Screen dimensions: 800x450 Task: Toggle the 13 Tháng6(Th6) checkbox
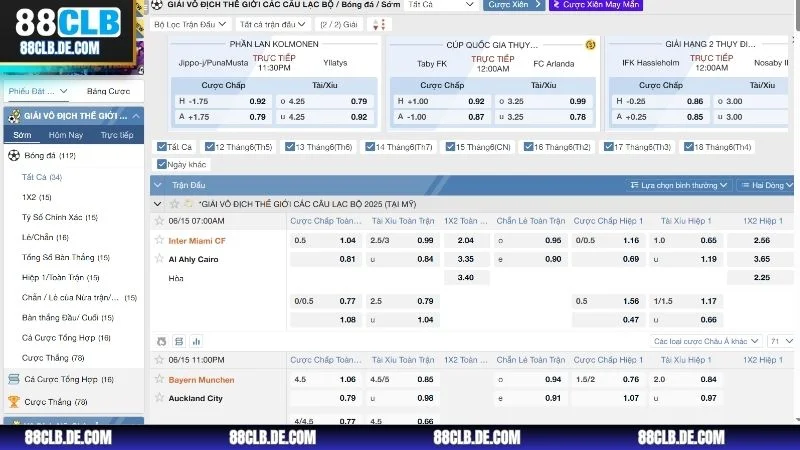point(290,147)
